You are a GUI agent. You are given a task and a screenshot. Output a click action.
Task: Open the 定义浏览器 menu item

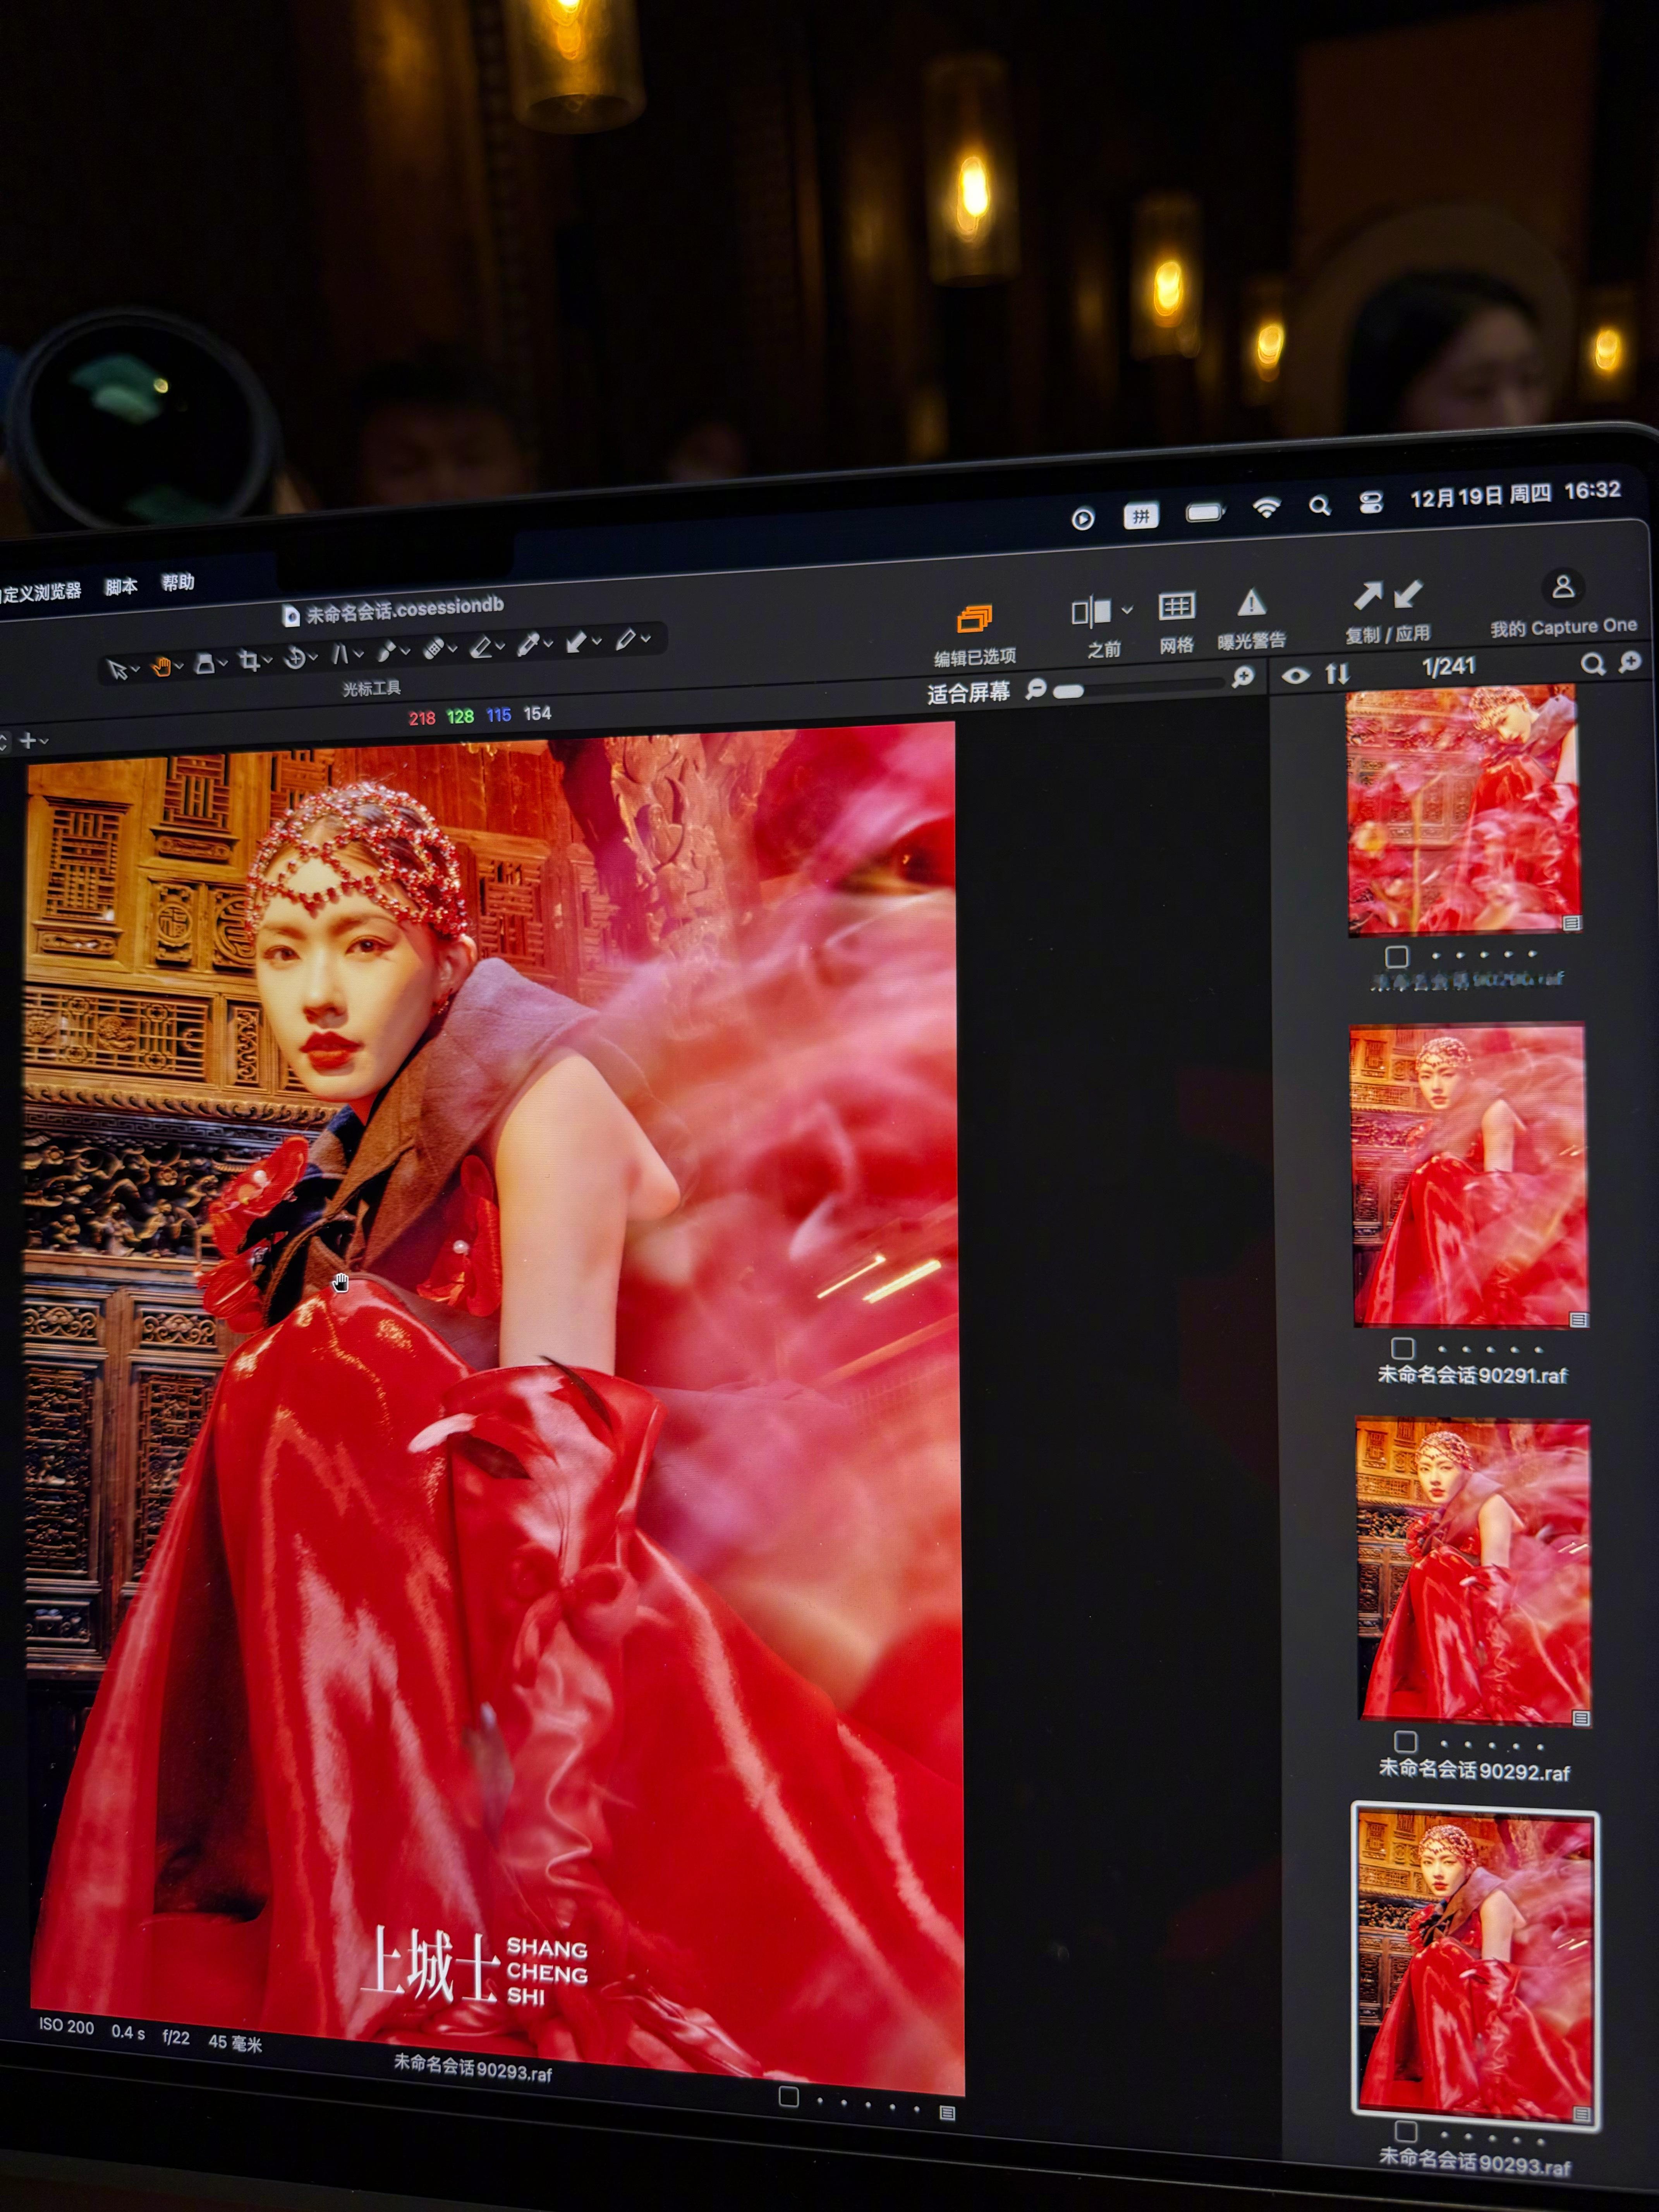(40, 592)
